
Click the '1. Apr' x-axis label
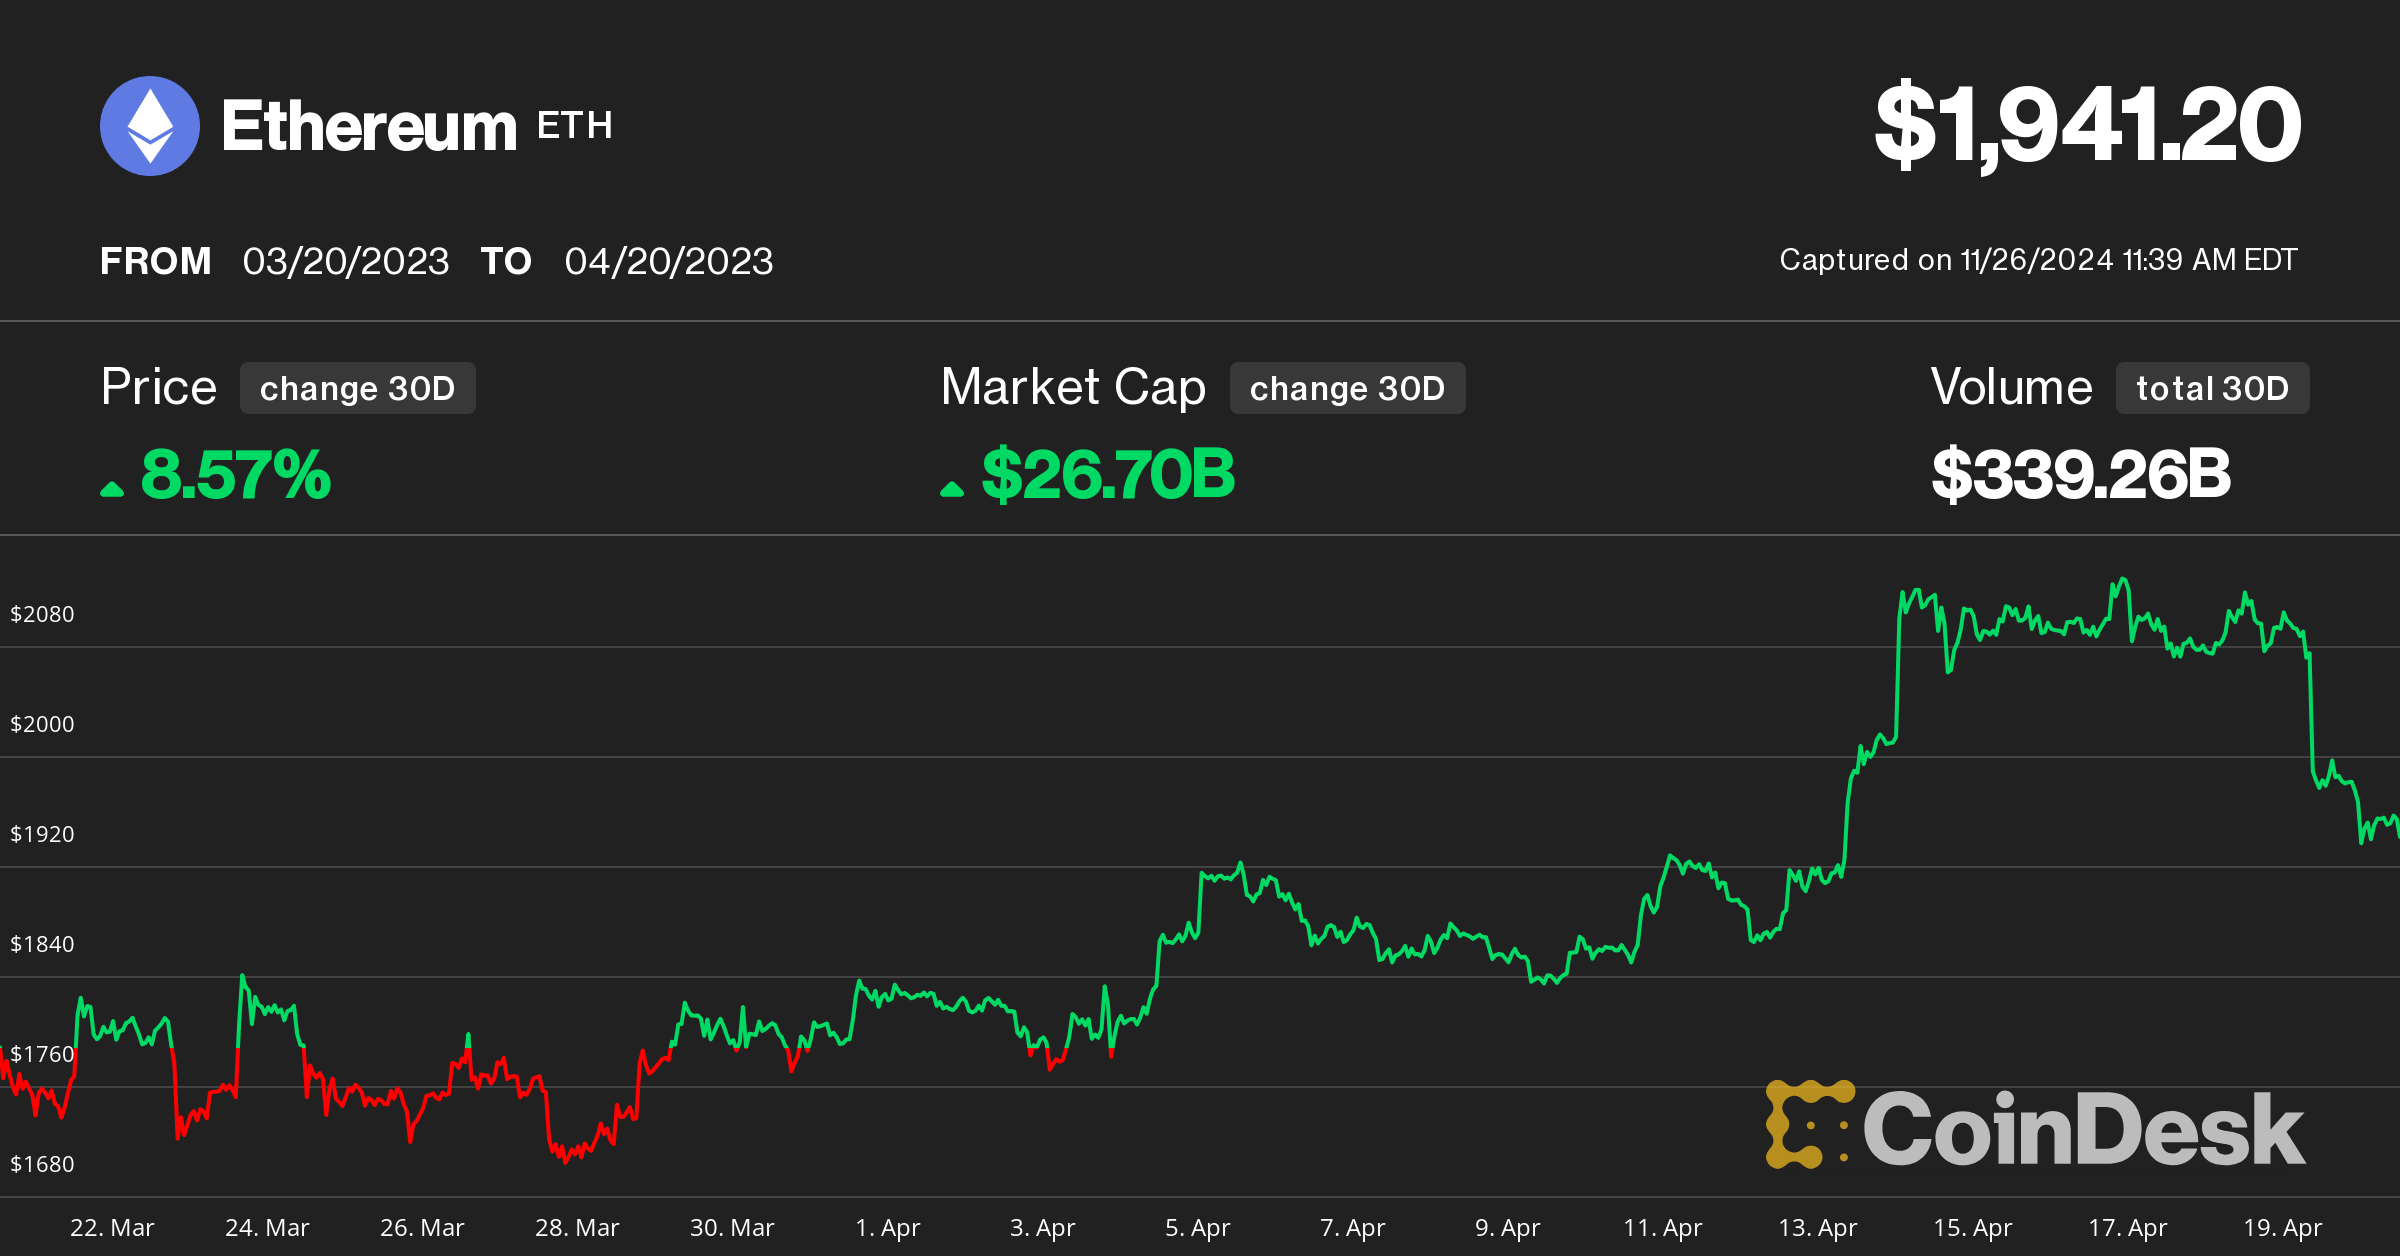[x=887, y=1227]
